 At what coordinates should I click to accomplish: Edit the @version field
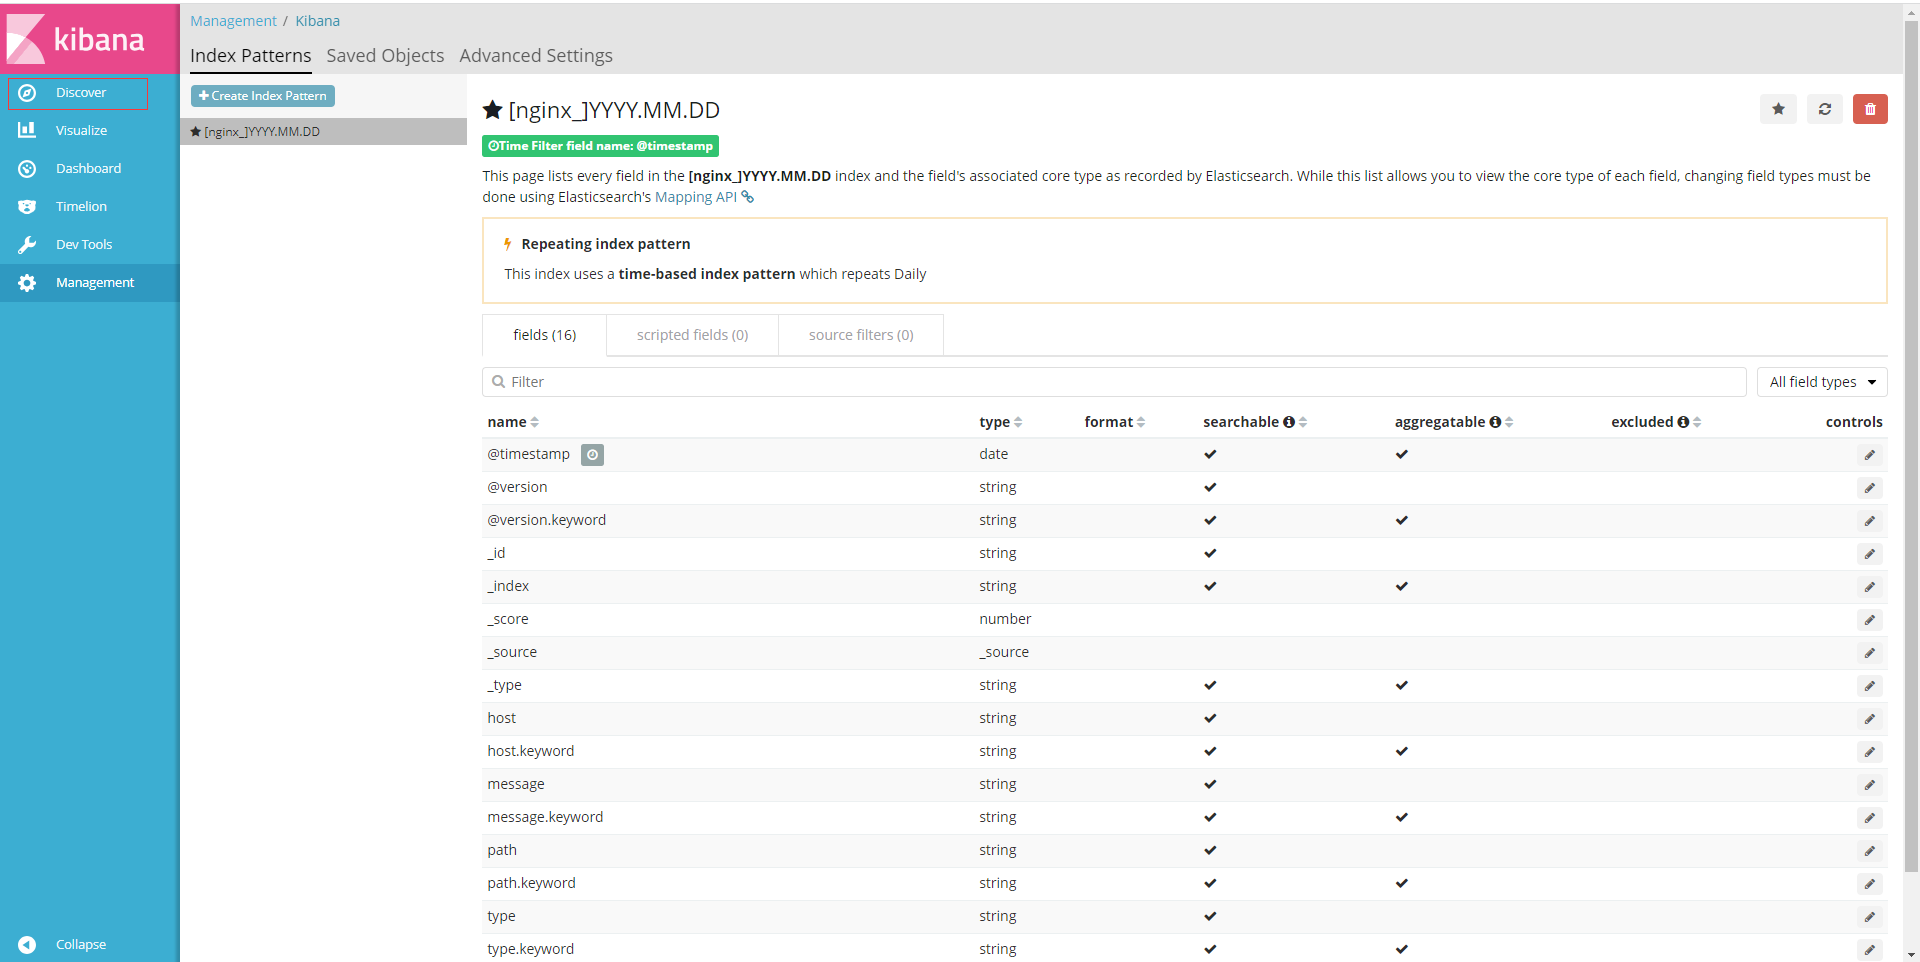[x=1869, y=488]
